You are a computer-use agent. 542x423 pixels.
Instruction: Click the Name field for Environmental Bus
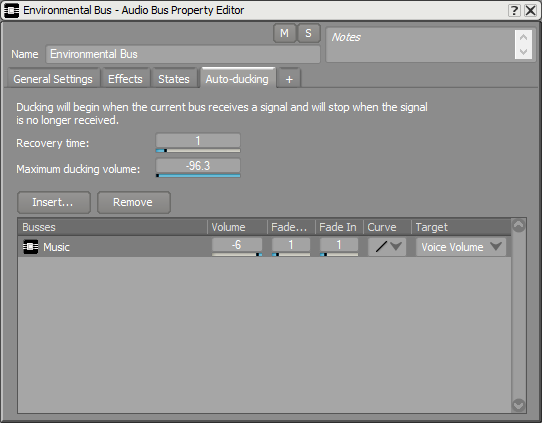click(x=183, y=54)
